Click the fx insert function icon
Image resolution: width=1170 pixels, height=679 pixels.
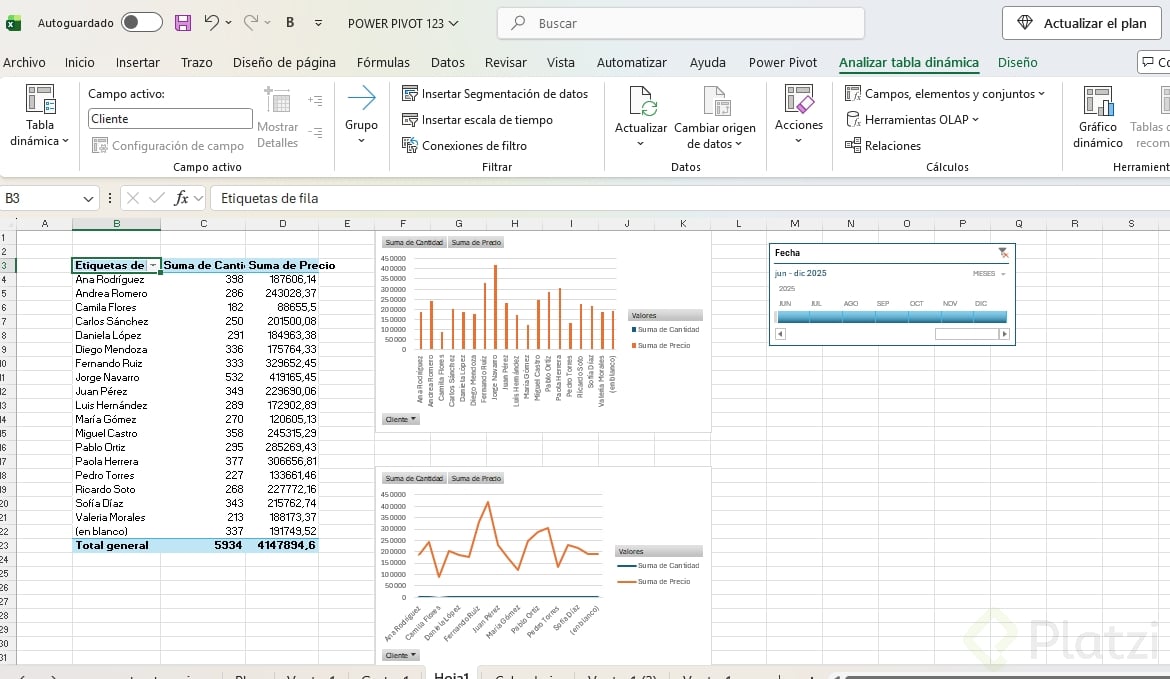pyautogui.click(x=181, y=198)
